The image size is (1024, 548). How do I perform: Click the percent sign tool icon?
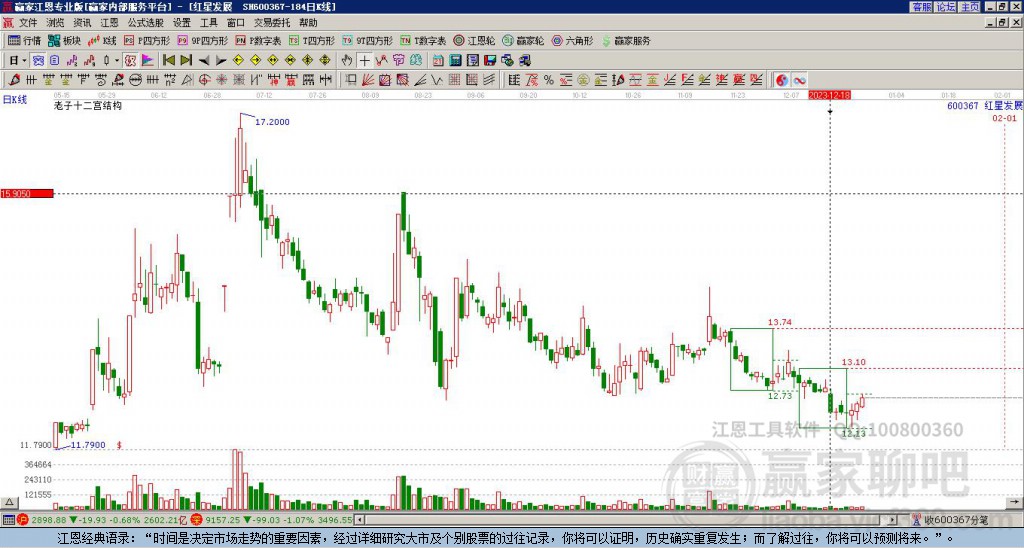[x=549, y=80]
